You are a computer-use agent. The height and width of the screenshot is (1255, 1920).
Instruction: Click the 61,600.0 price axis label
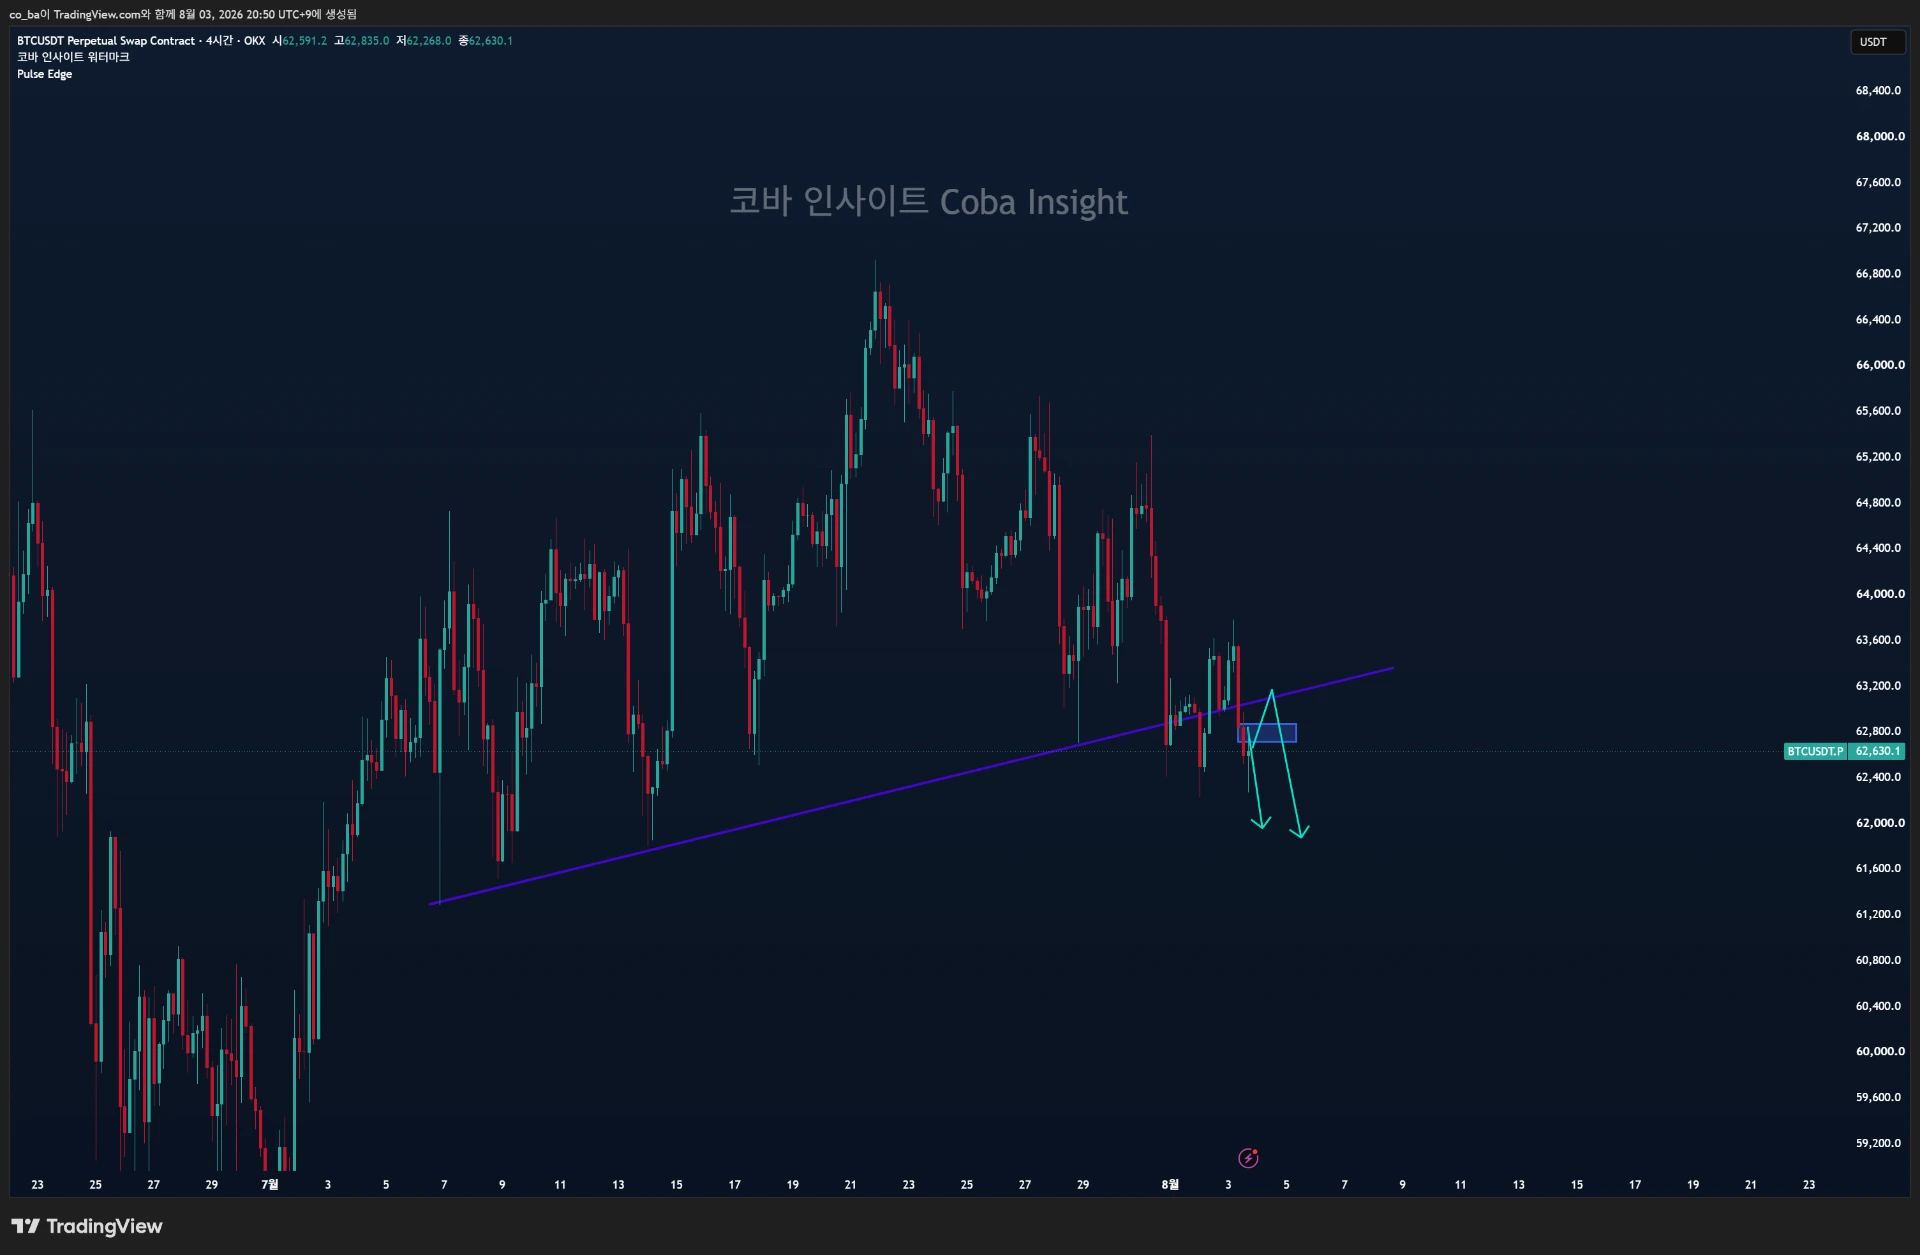[1879, 869]
